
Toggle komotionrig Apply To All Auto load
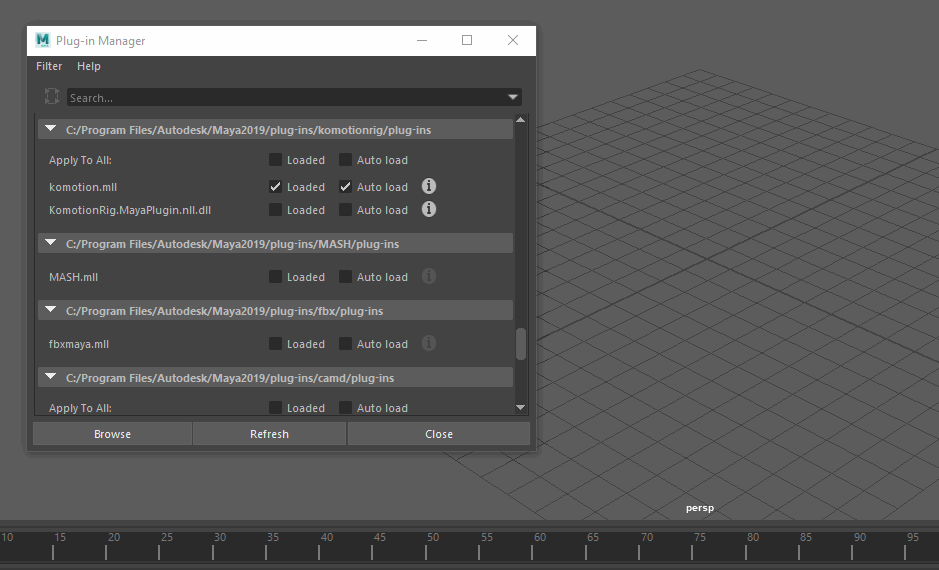point(346,159)
